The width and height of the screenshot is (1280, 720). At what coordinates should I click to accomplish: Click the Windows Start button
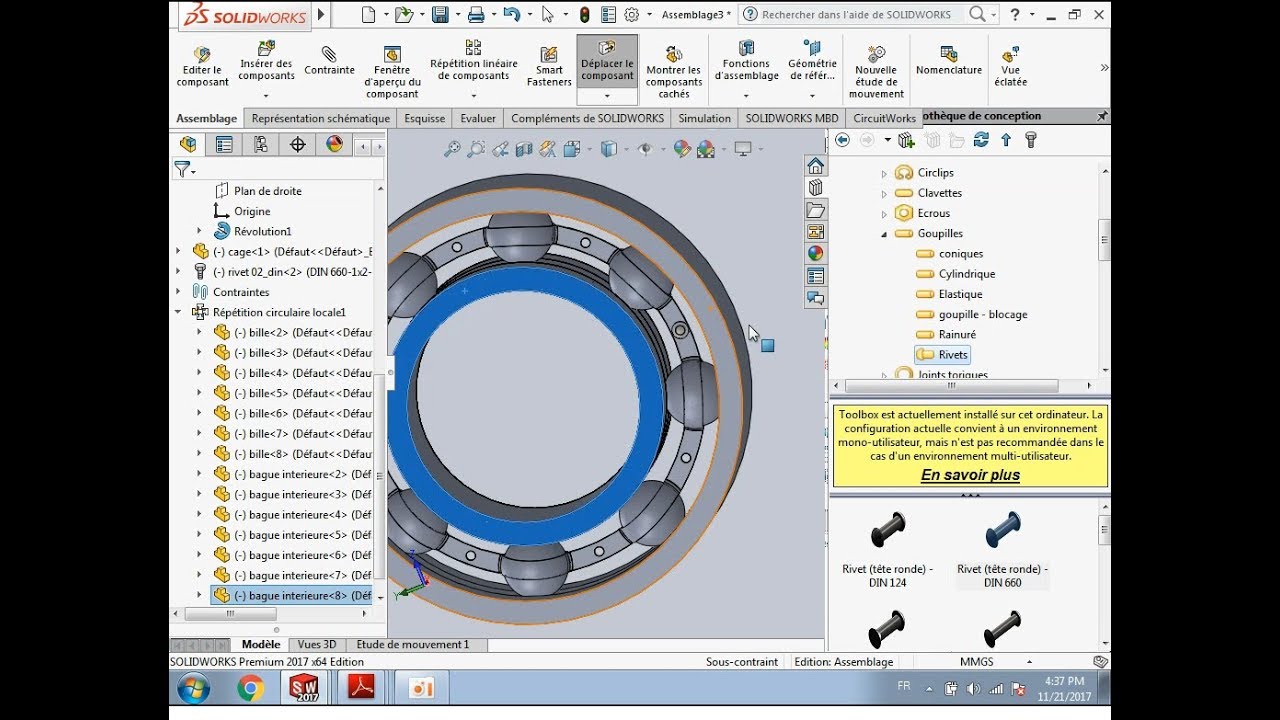[193, 688]
